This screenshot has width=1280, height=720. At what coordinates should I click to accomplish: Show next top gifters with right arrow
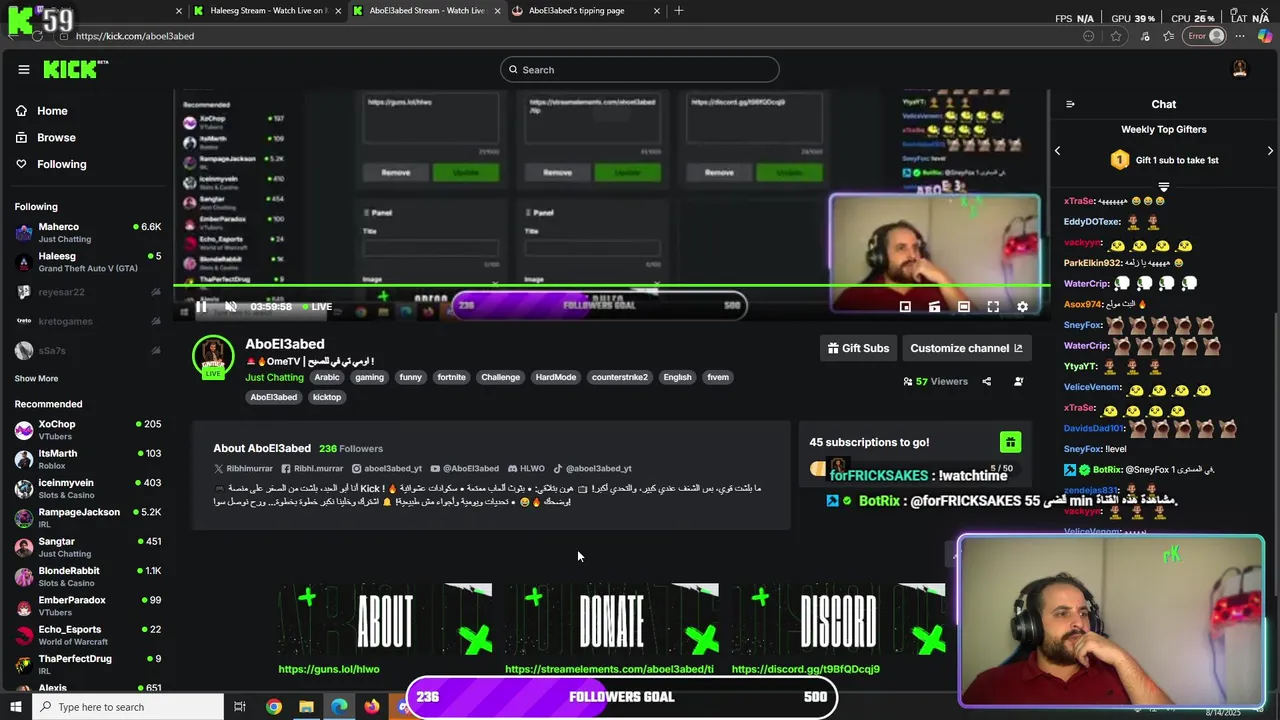[1270, 151]
